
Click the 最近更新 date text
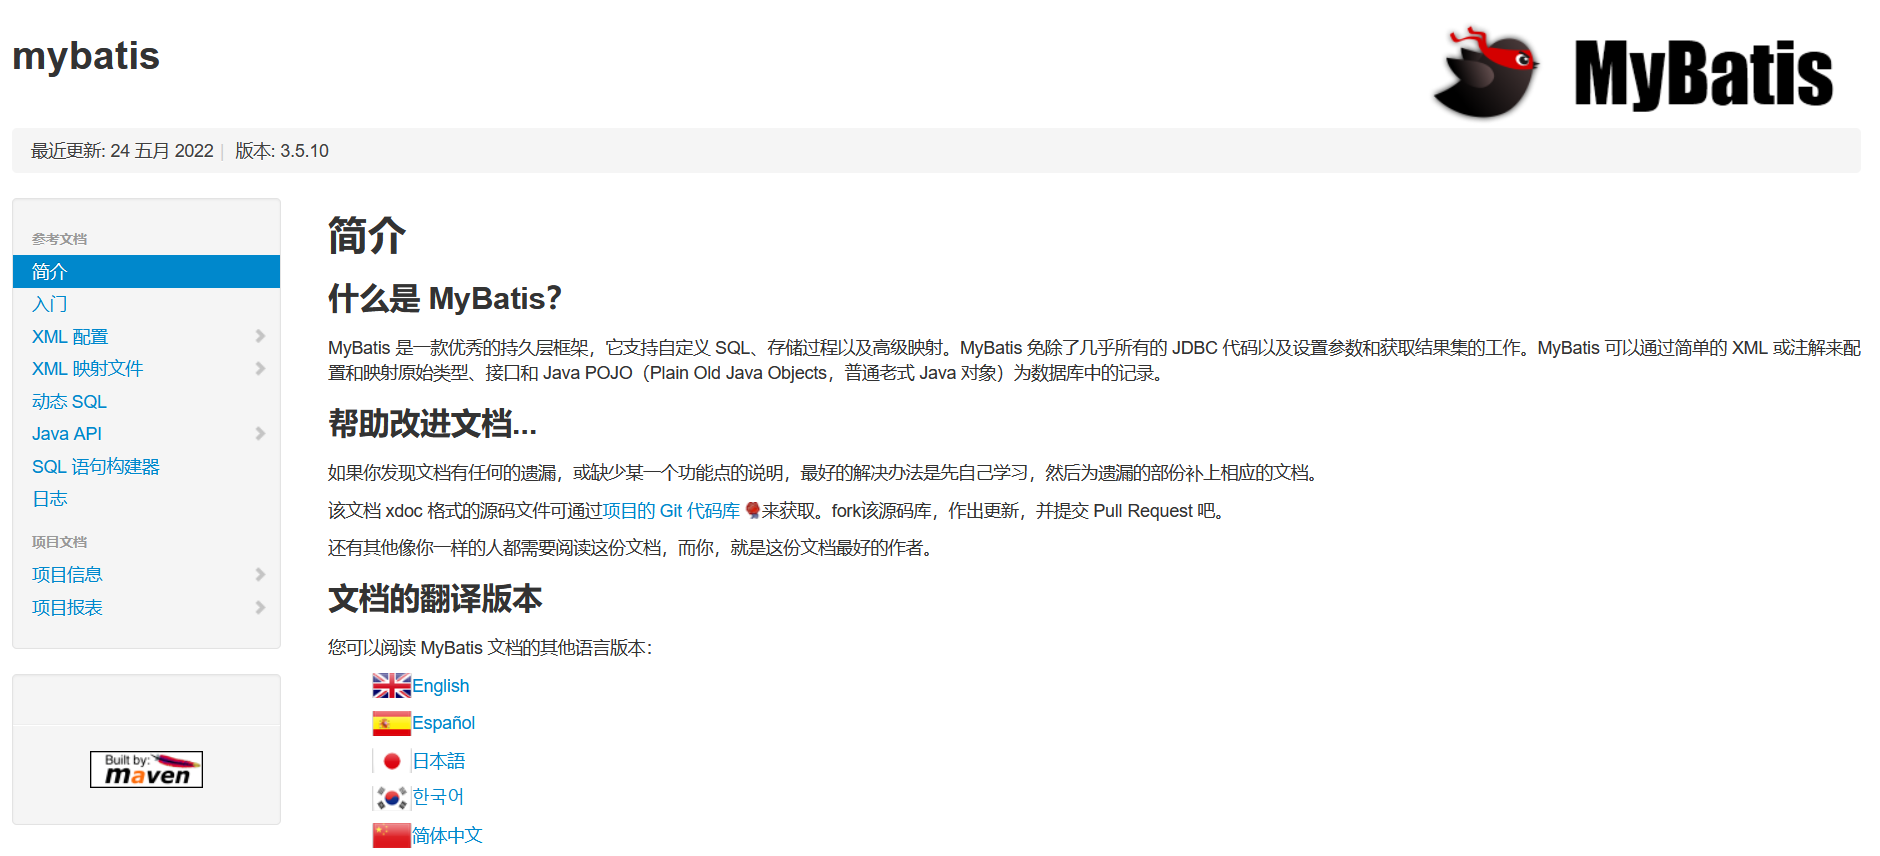122,151
